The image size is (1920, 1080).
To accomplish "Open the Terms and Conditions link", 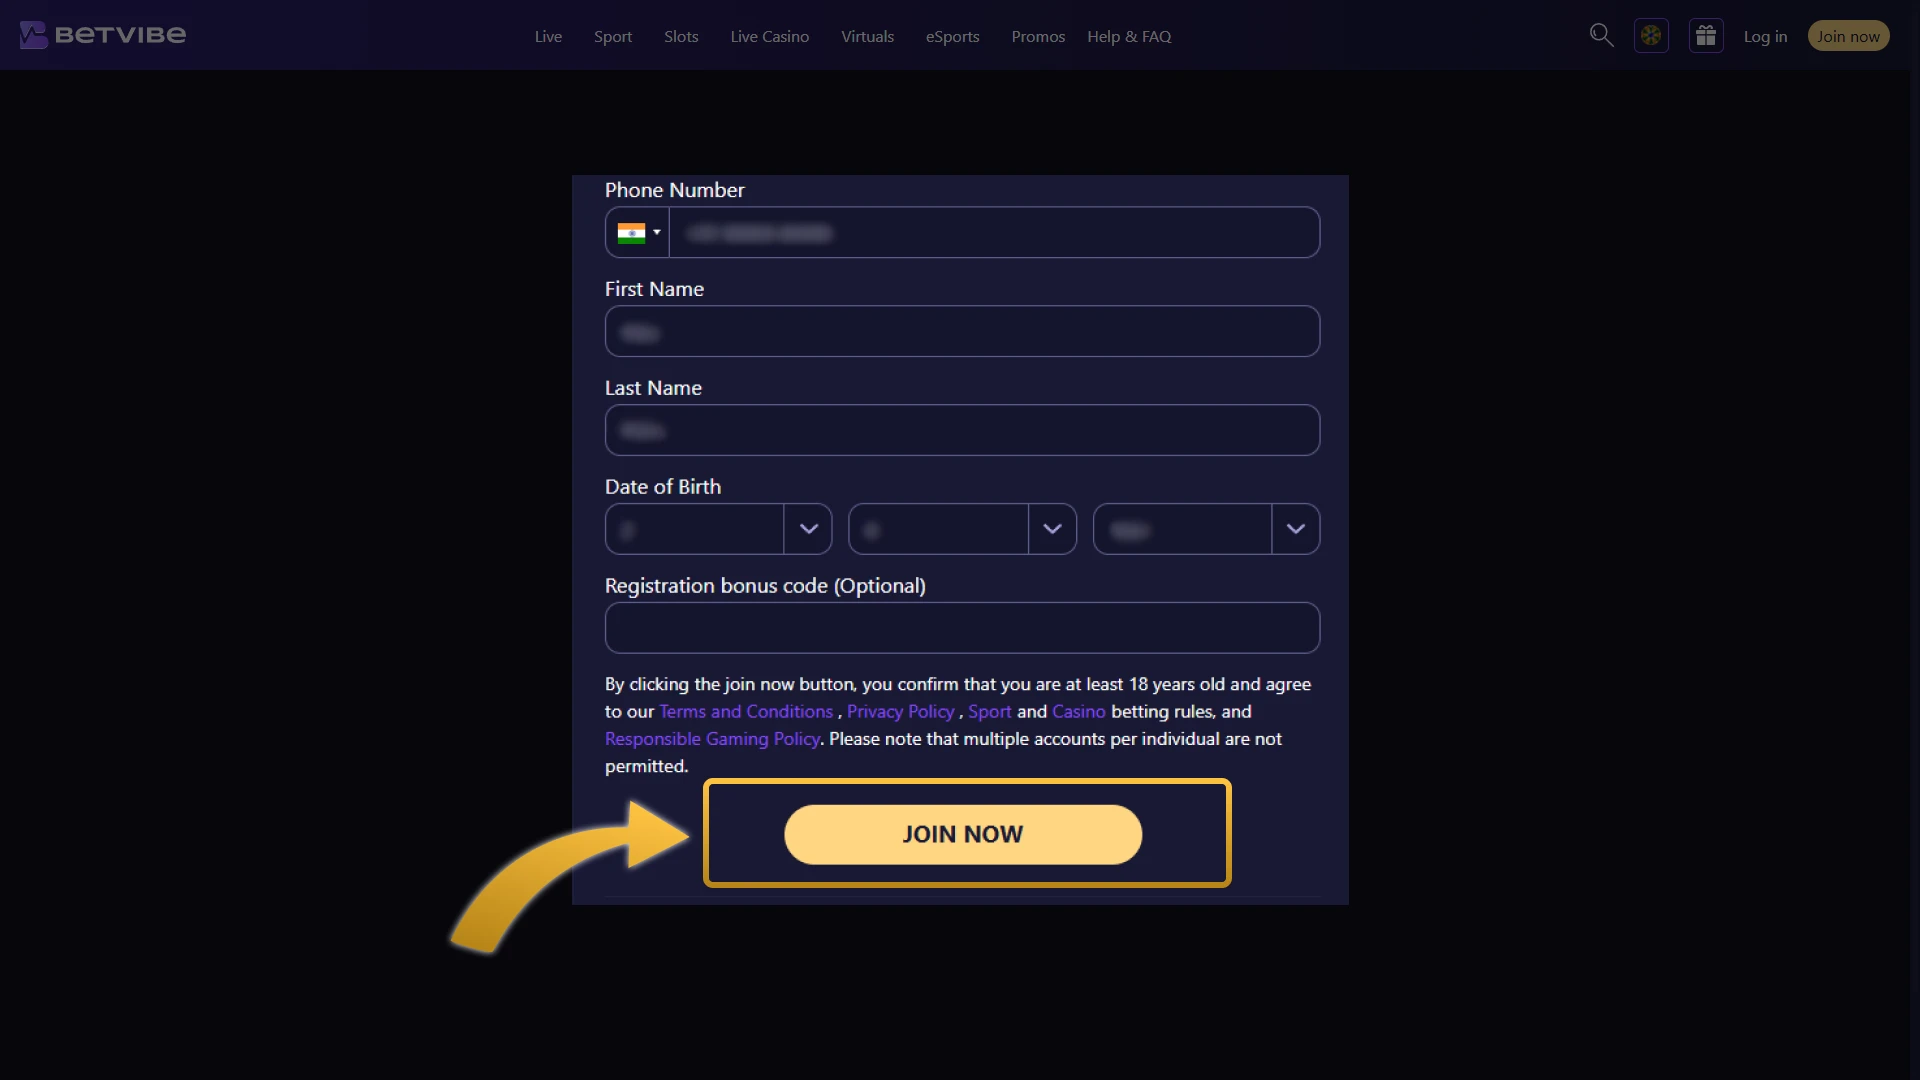I will pyautogui.click(x=745, y=711).
